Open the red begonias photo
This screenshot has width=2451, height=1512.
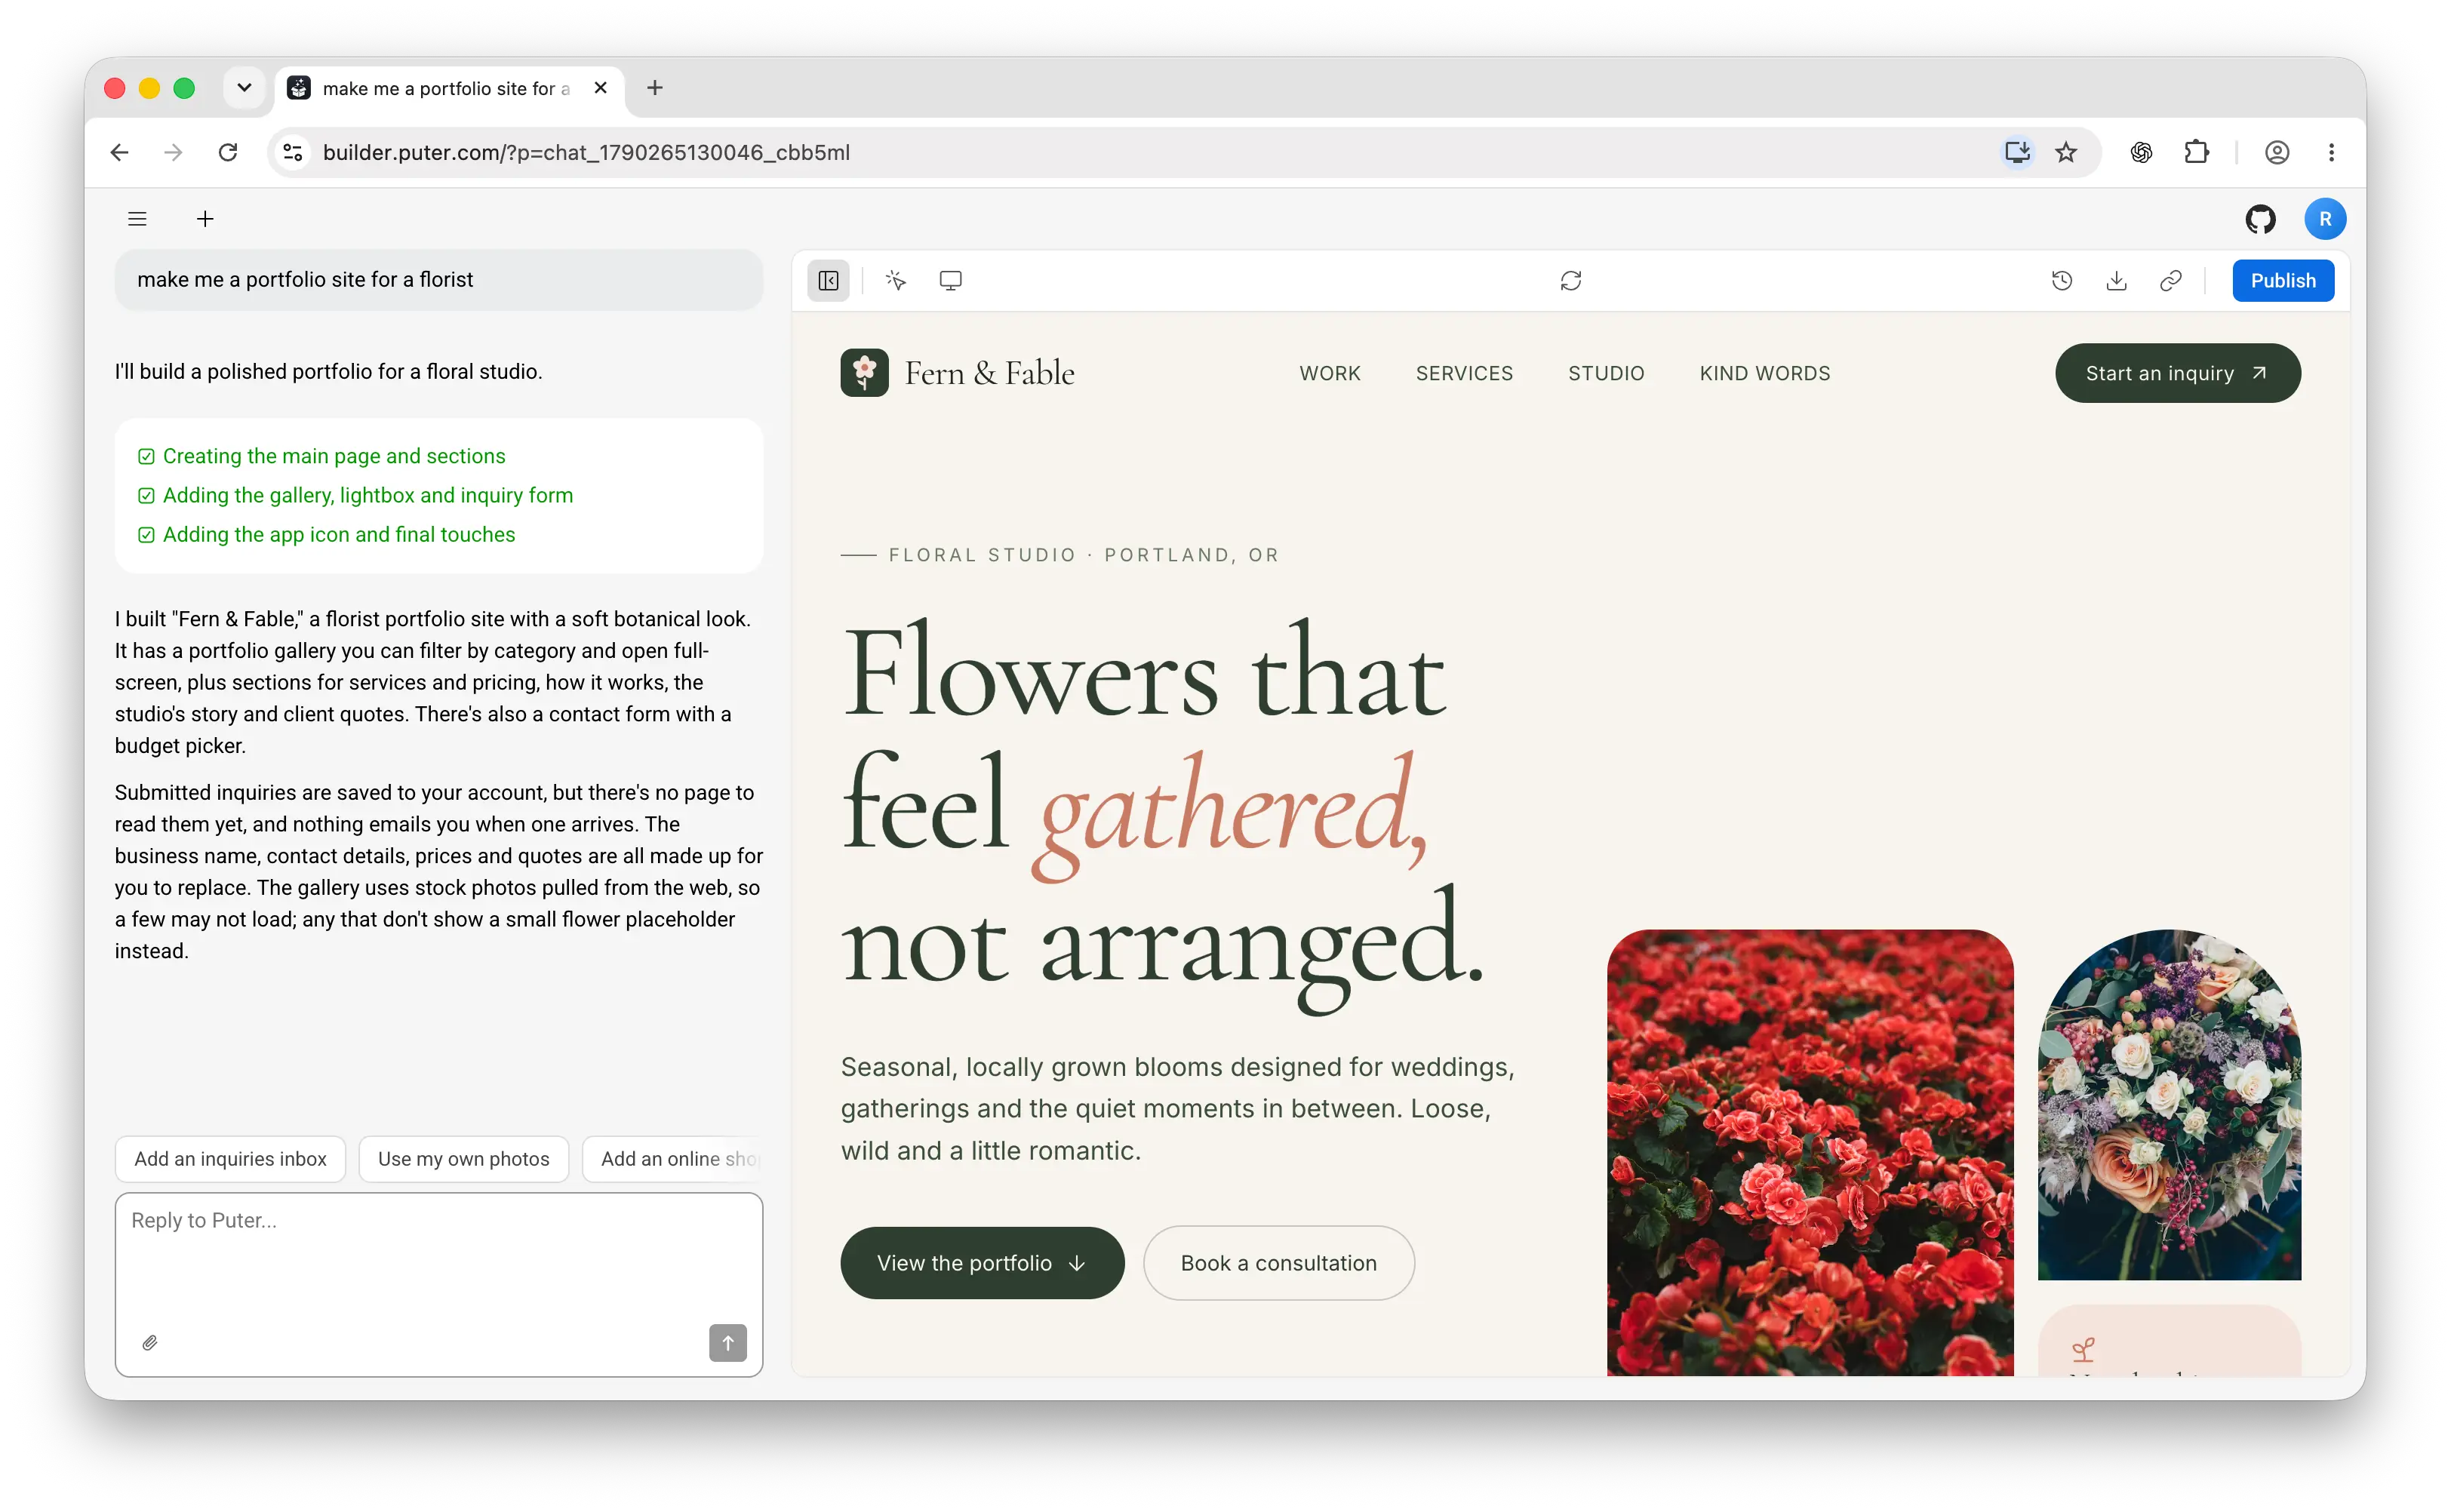1809,1152
